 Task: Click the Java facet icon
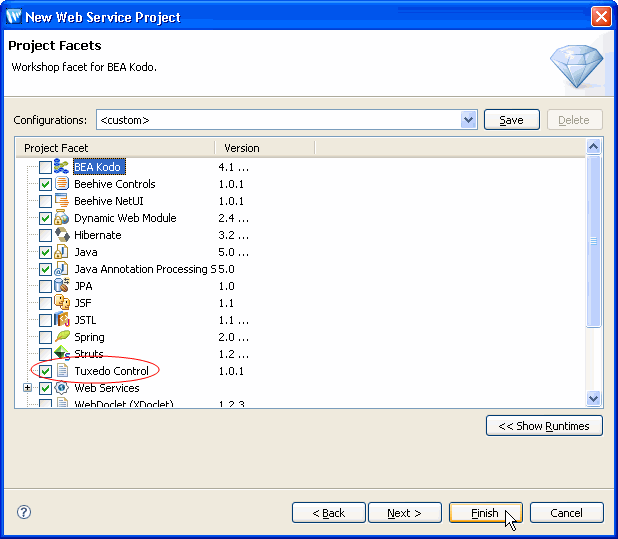[x=62, y=252]
